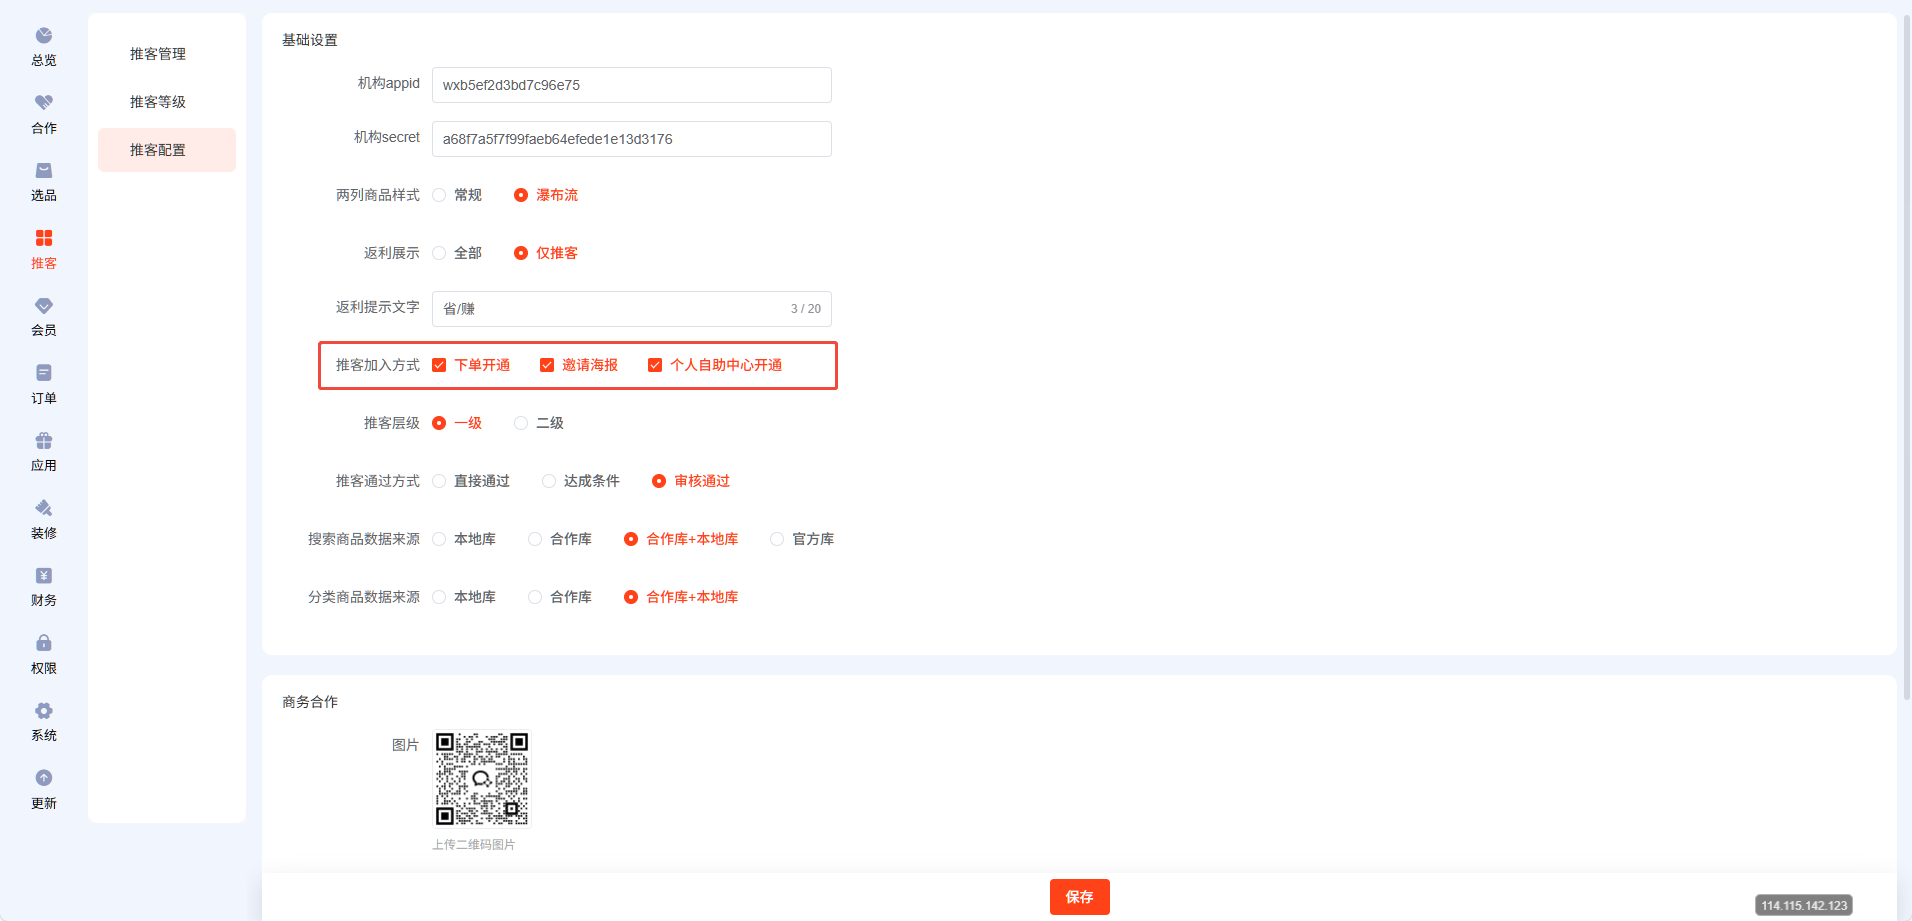1912x921 pixels.
Task: Select 二级 for 推客层级
Action: pos(521,423)
